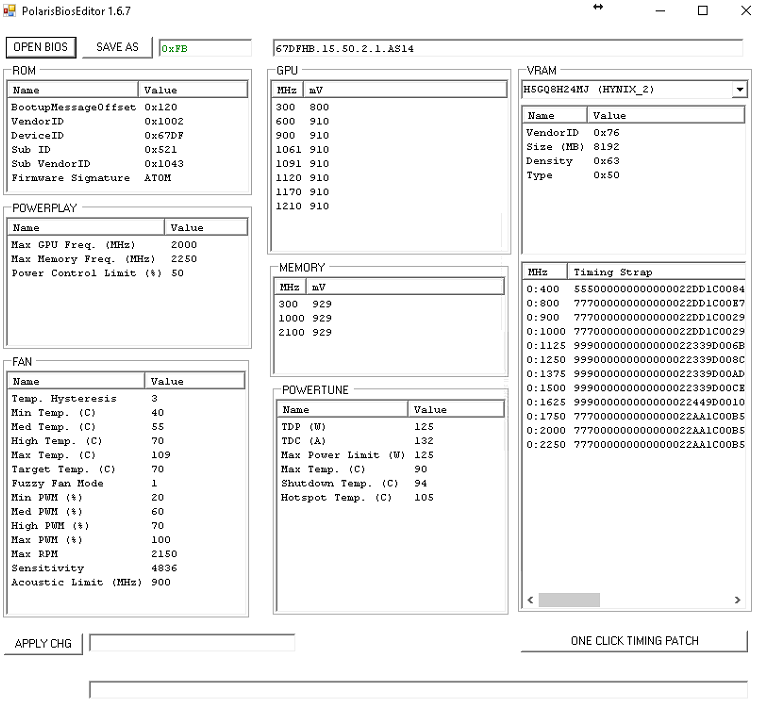Click the BIOS version string field

coord(507,48)
